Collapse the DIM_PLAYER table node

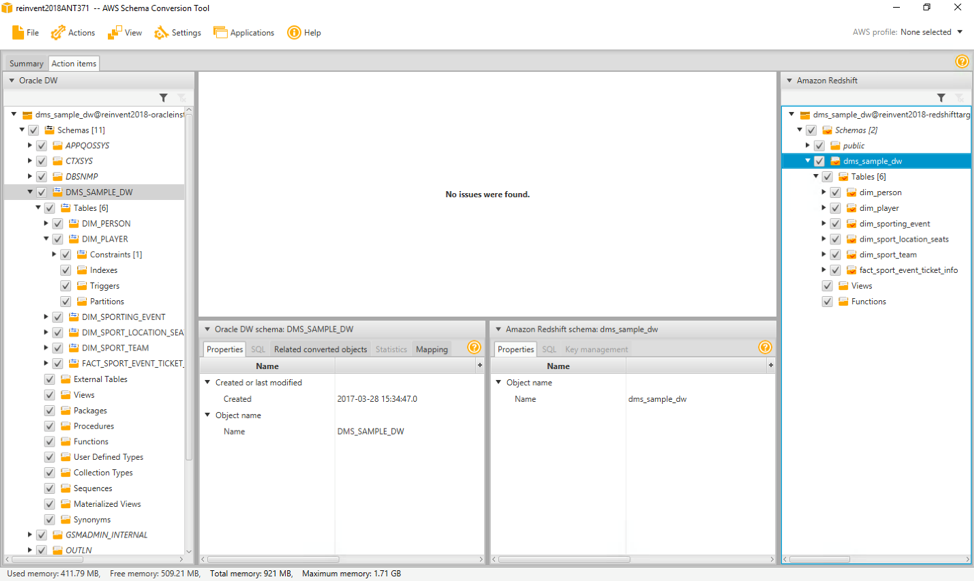(45, 239)
